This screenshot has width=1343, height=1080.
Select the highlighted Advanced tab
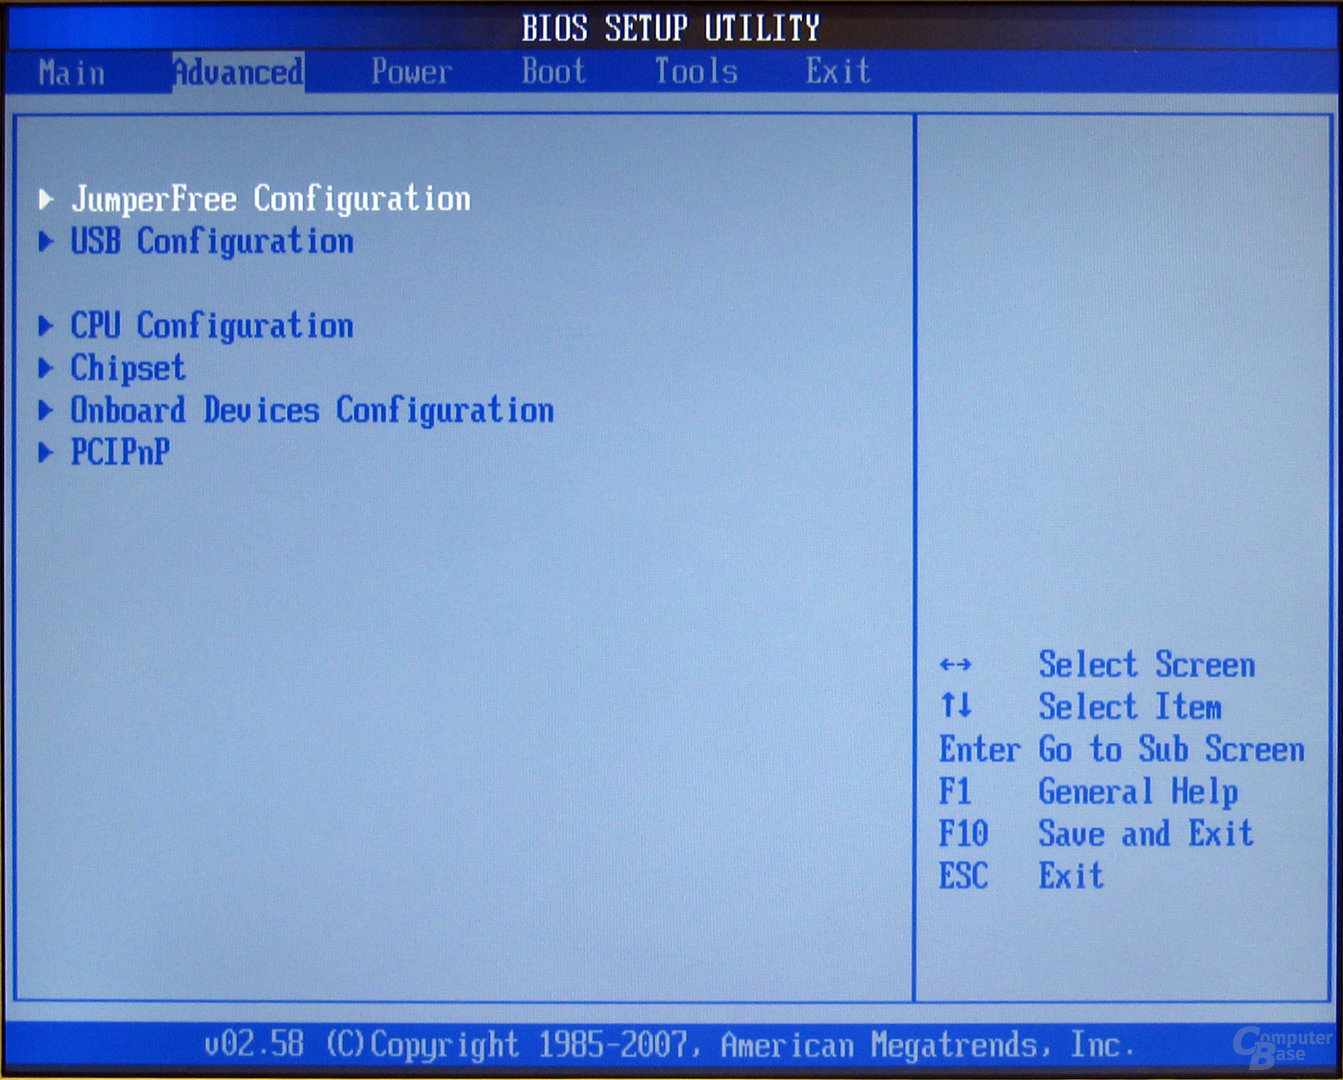[238, 72]
